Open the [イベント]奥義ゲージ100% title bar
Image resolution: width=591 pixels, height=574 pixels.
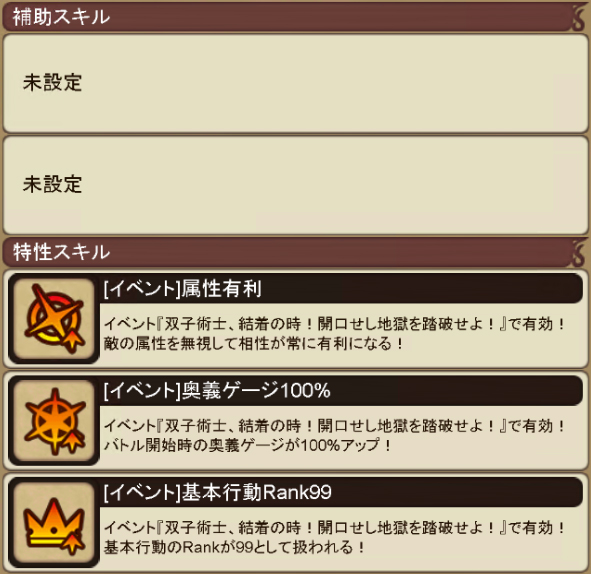(x=341, y=391)
